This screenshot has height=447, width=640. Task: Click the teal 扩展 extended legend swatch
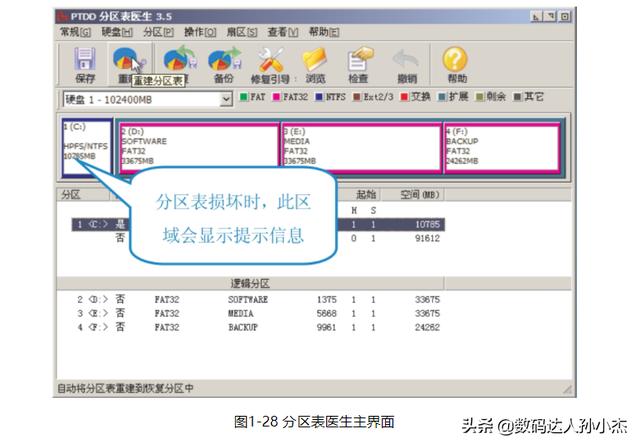pyautogui.click(x=442, y=97)
